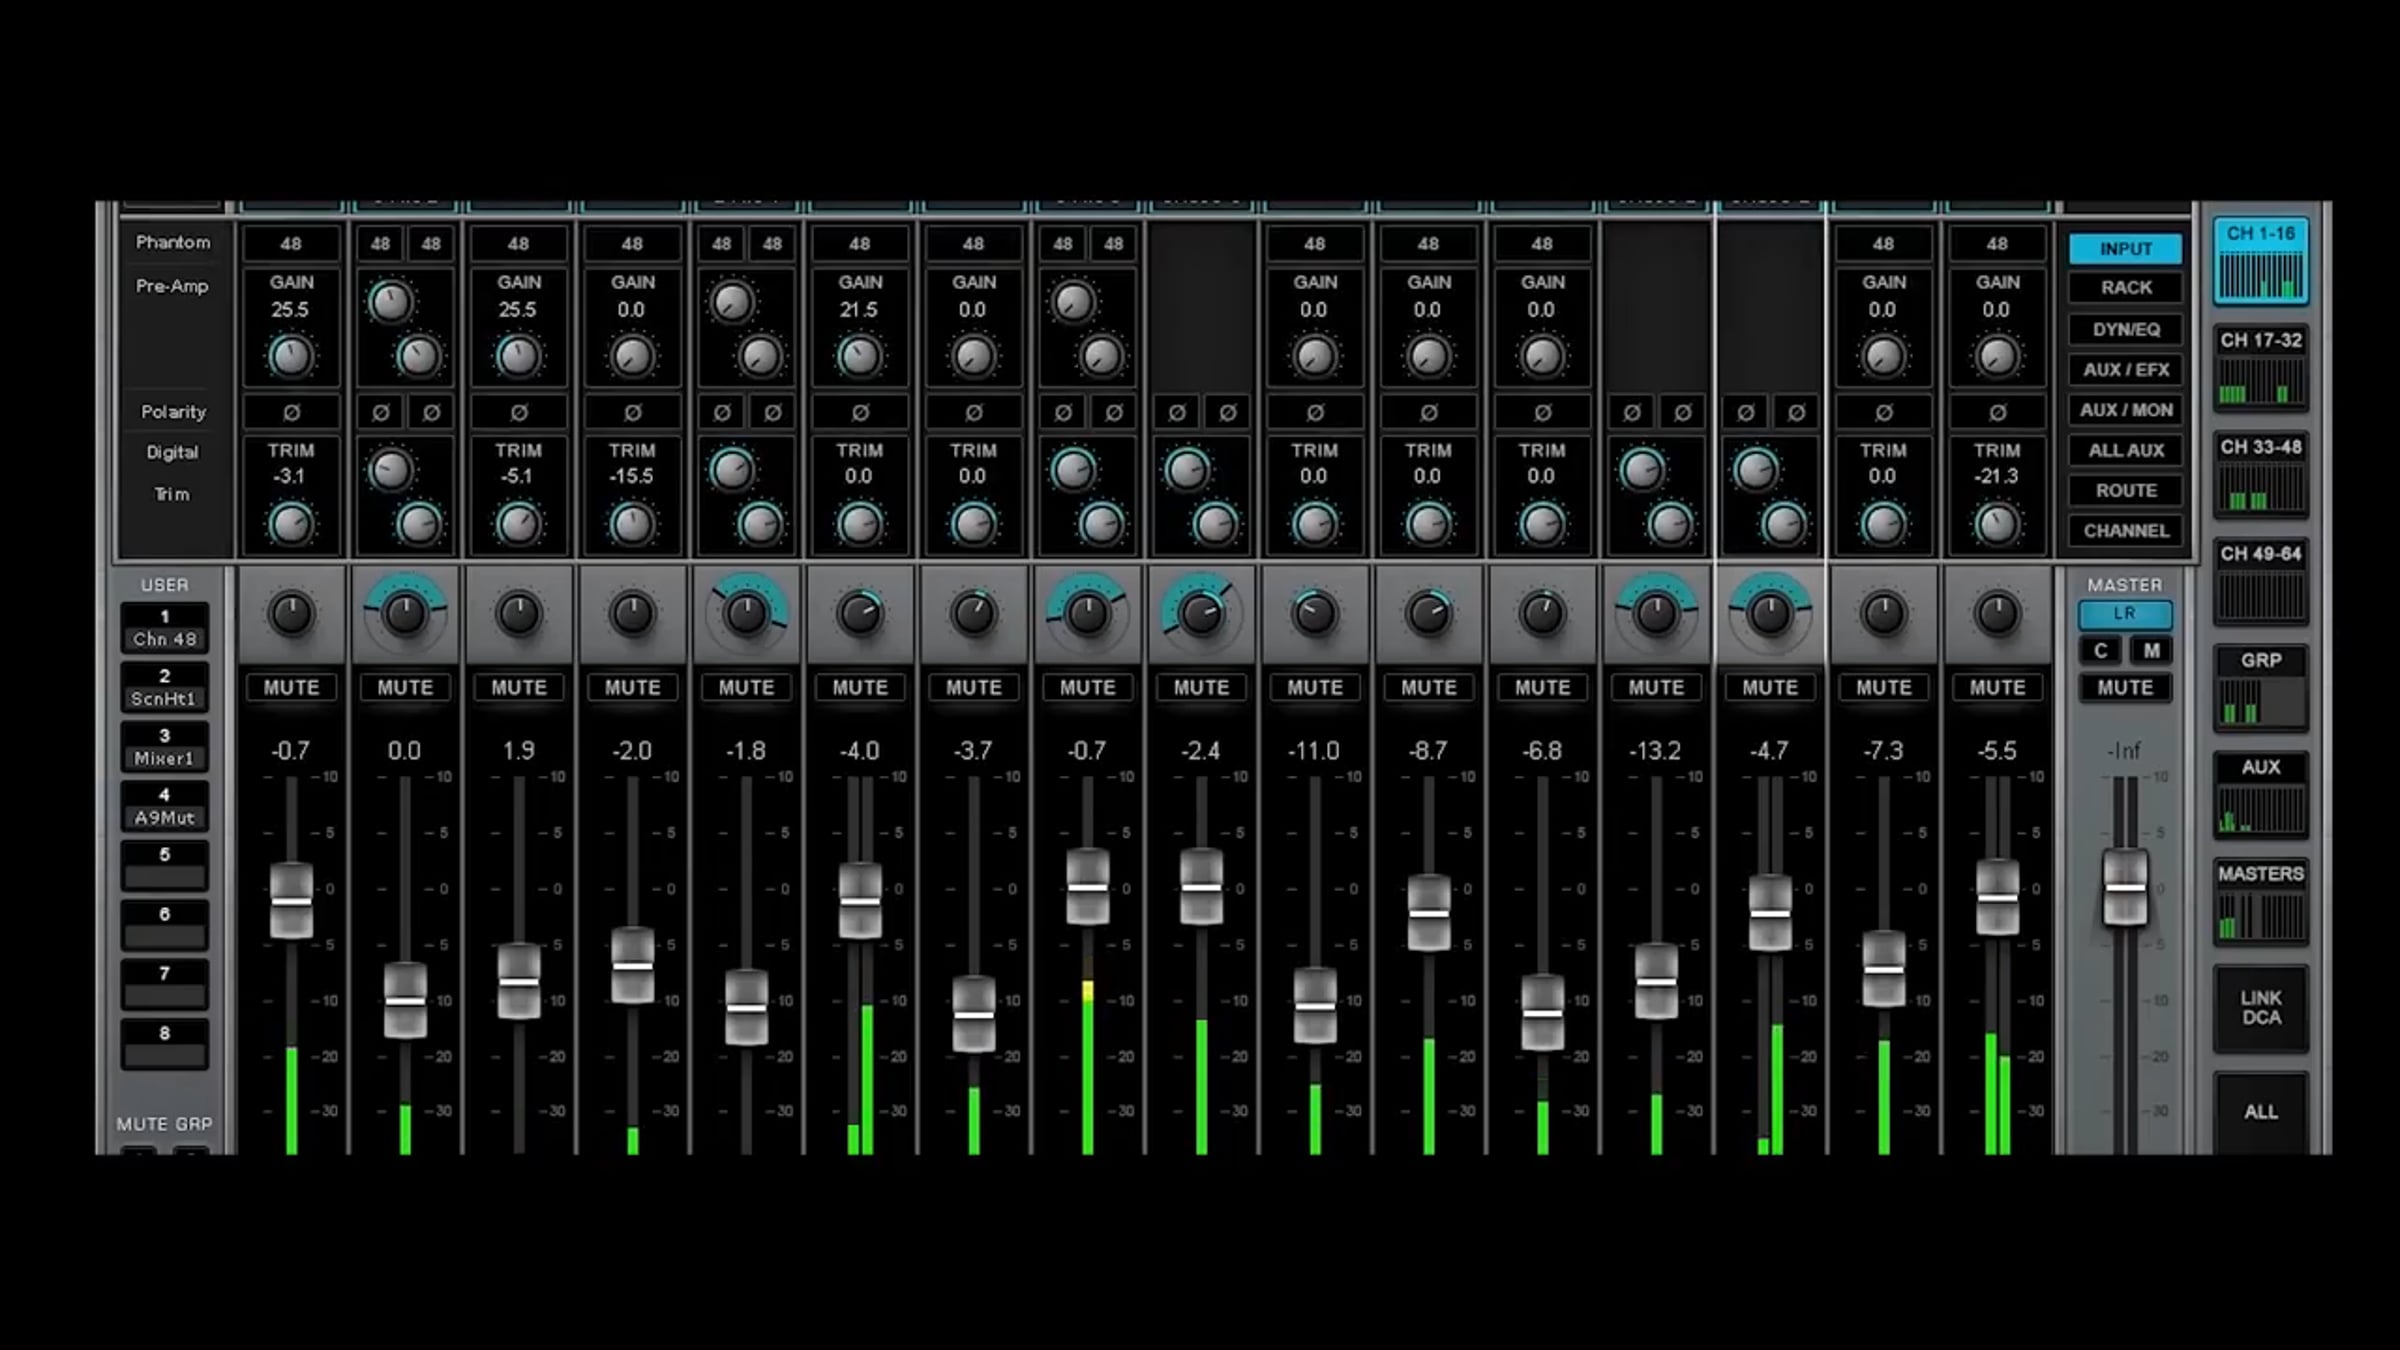Click first channel's pan knob

pos(291,613)
